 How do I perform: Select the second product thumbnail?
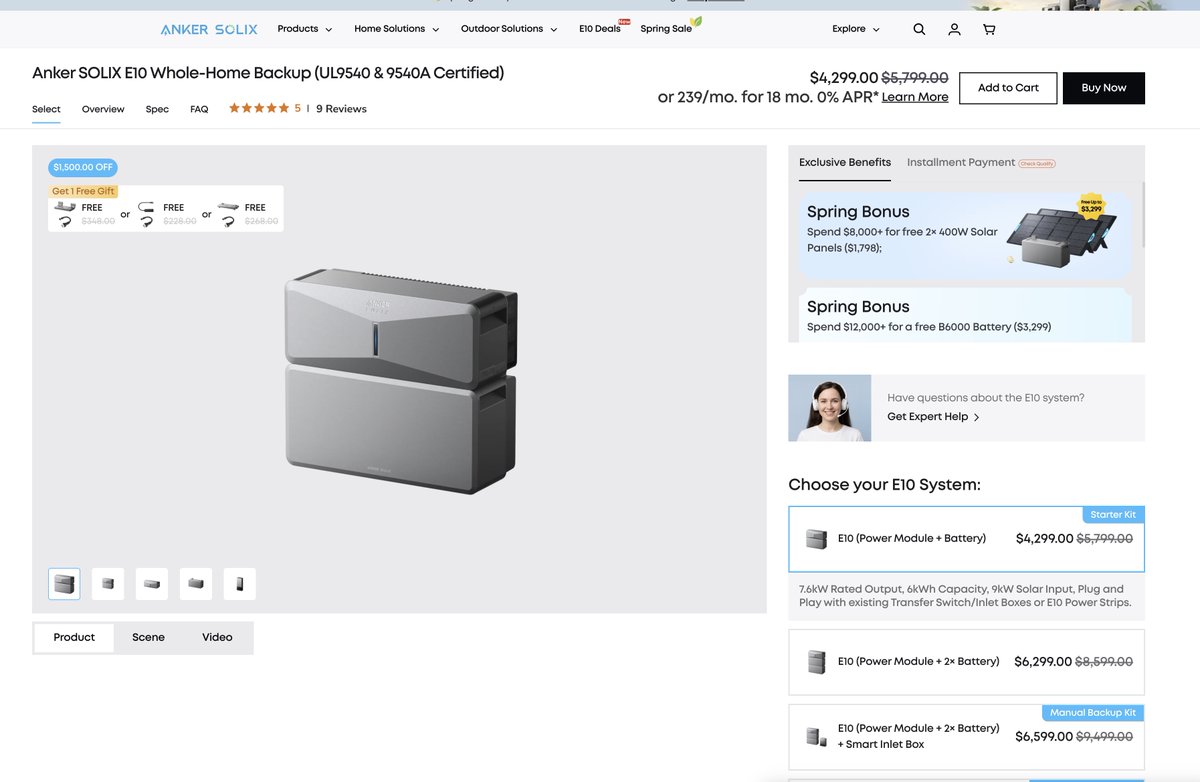pos(108,584)
